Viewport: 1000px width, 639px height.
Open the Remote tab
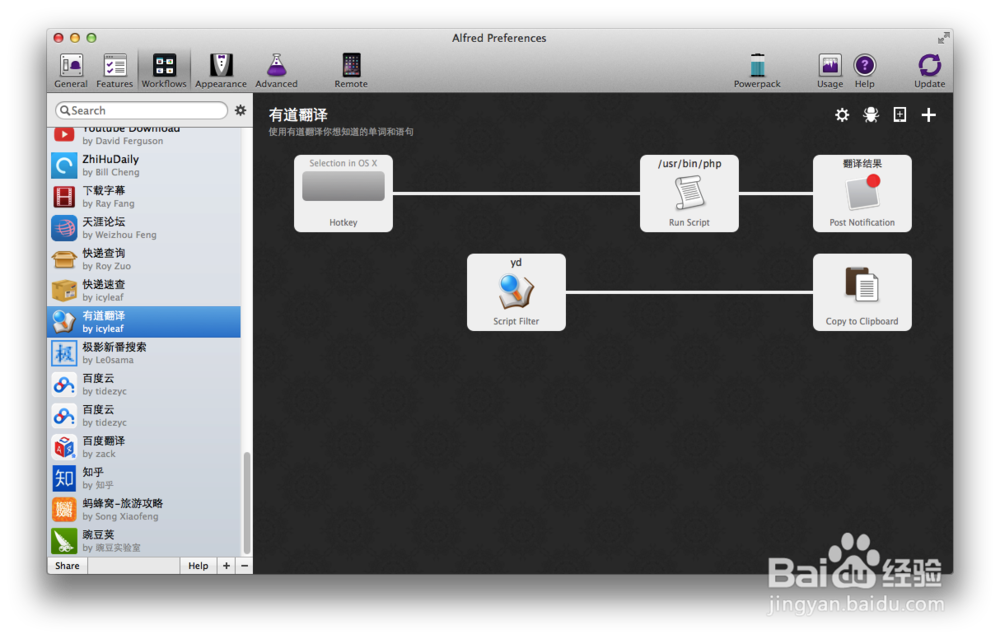click(351, 71)
